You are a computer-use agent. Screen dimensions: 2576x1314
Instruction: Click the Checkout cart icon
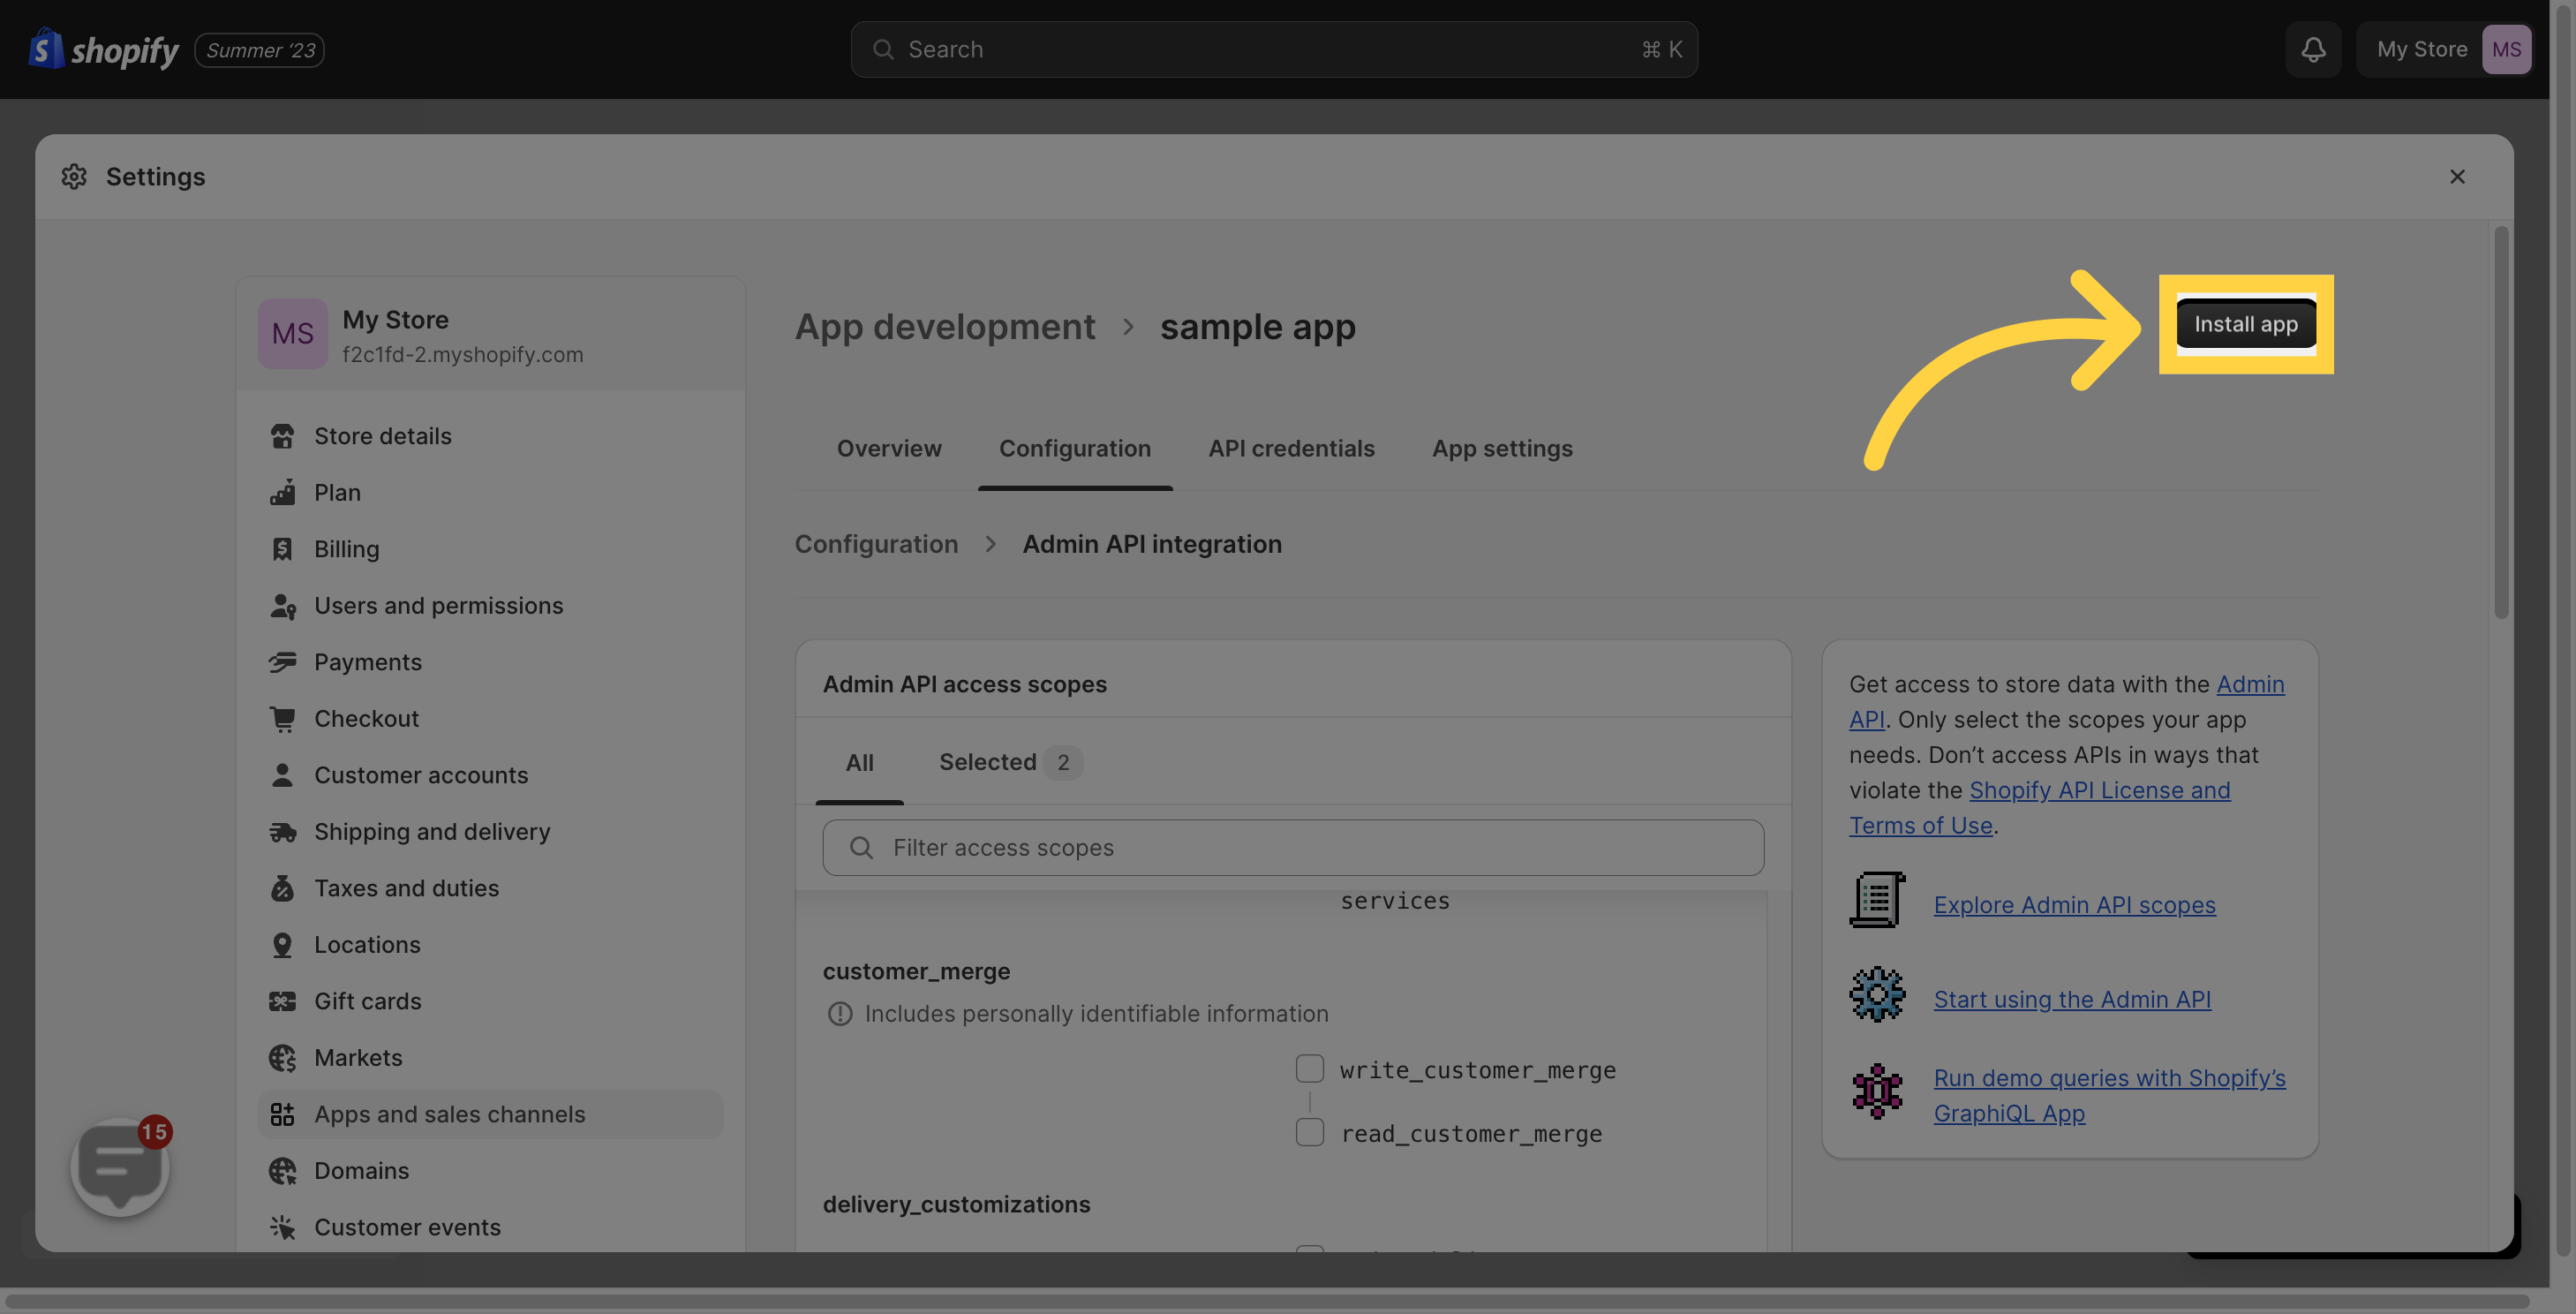(282, 719)
